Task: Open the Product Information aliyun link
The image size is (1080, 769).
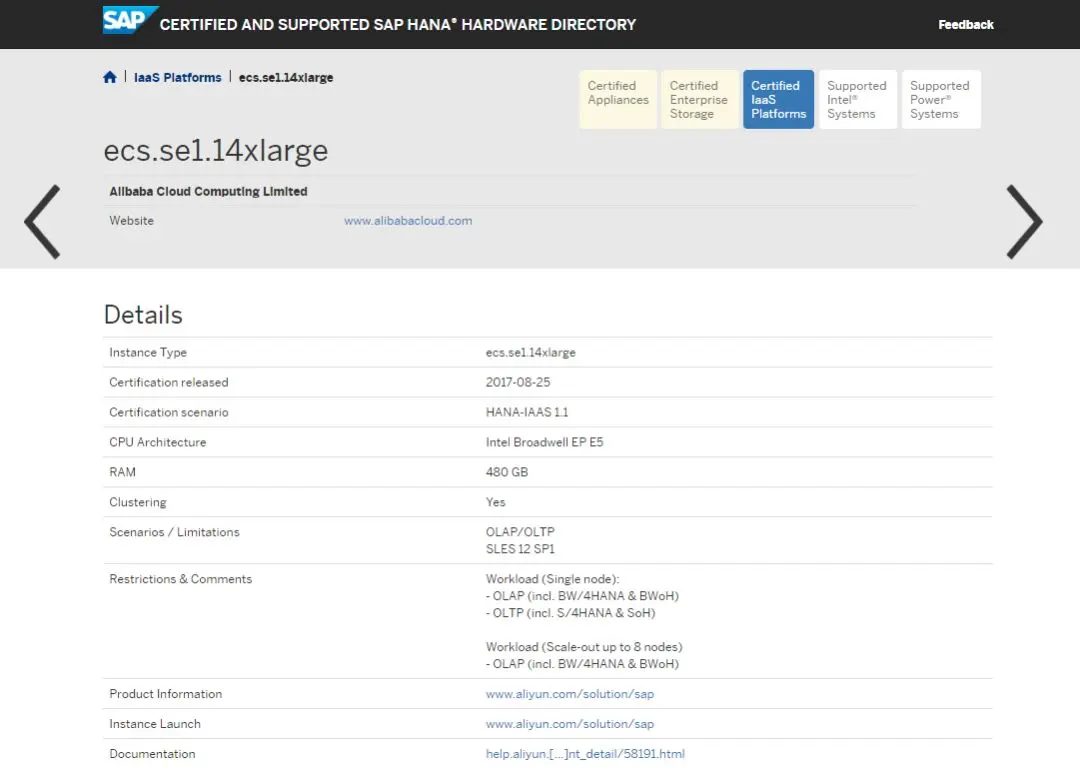Action: (570, 694)
